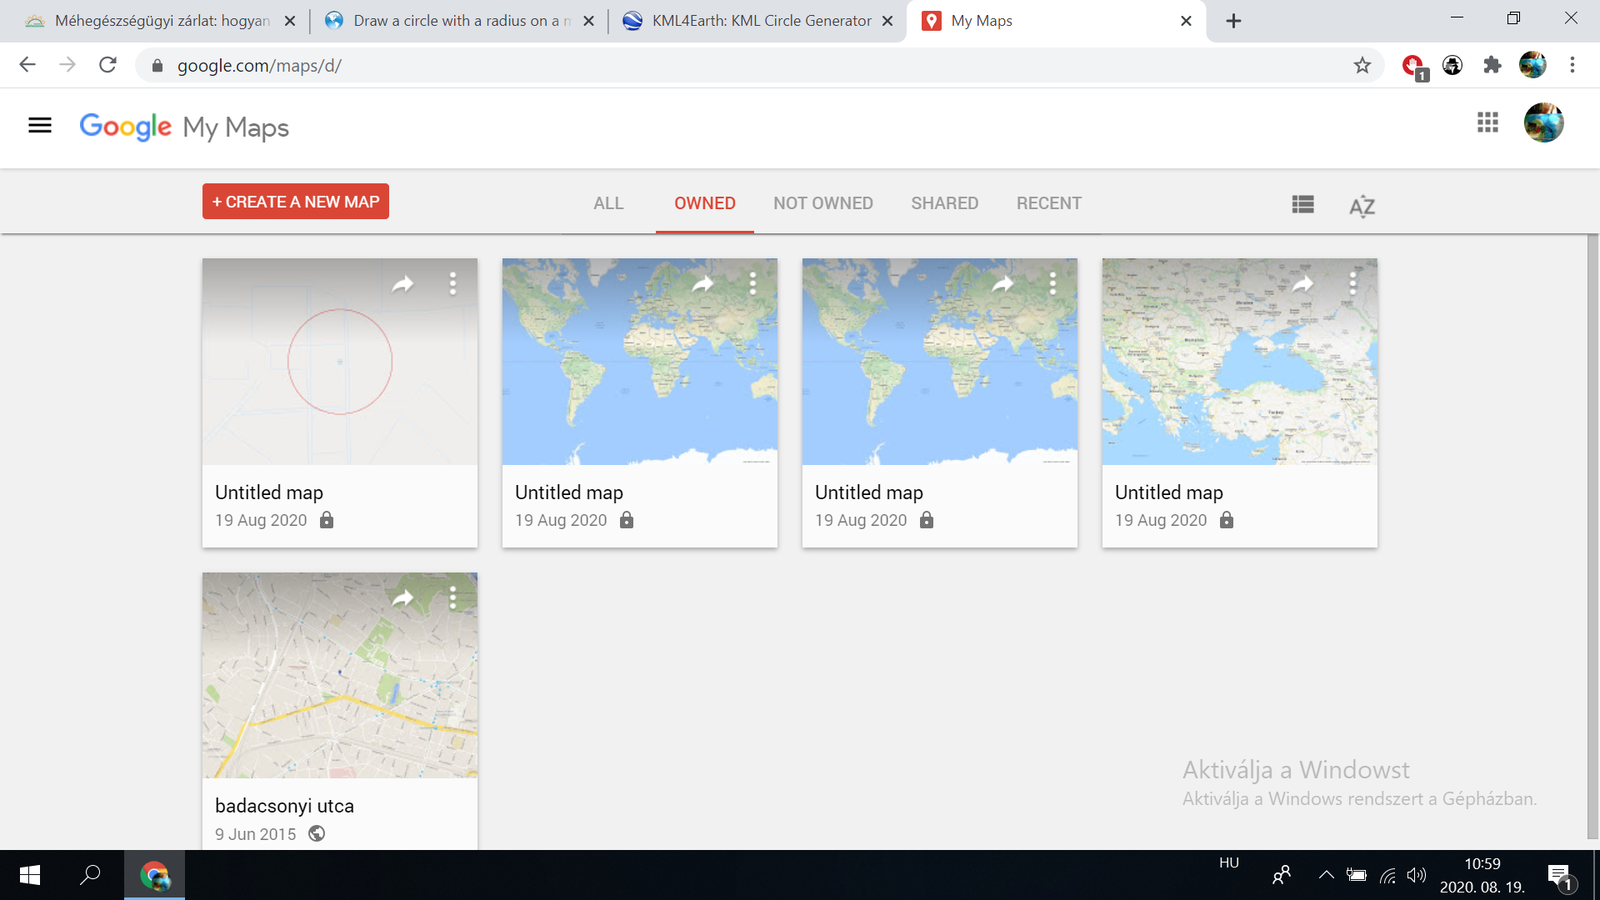Share the fourth Untitled Europe map
Image resolution: width=1600 pixels, height=900 pixels.
click(1303, 284)
